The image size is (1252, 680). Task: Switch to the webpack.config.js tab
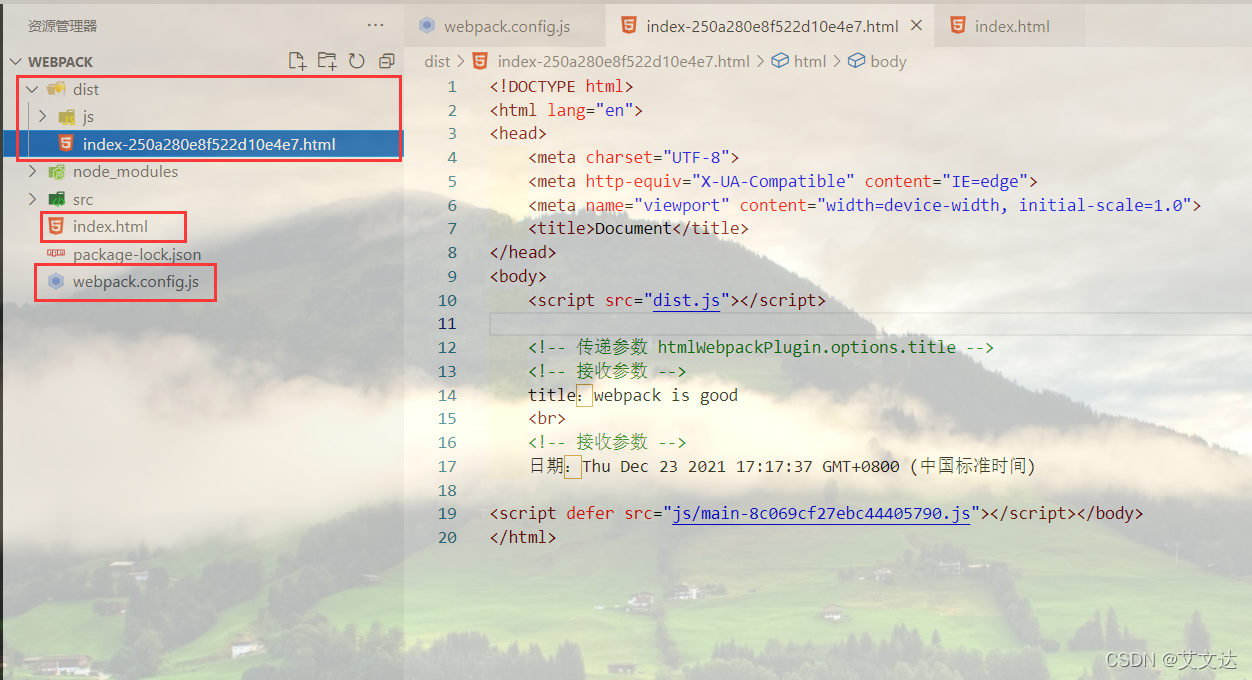(x=505, y=26)
